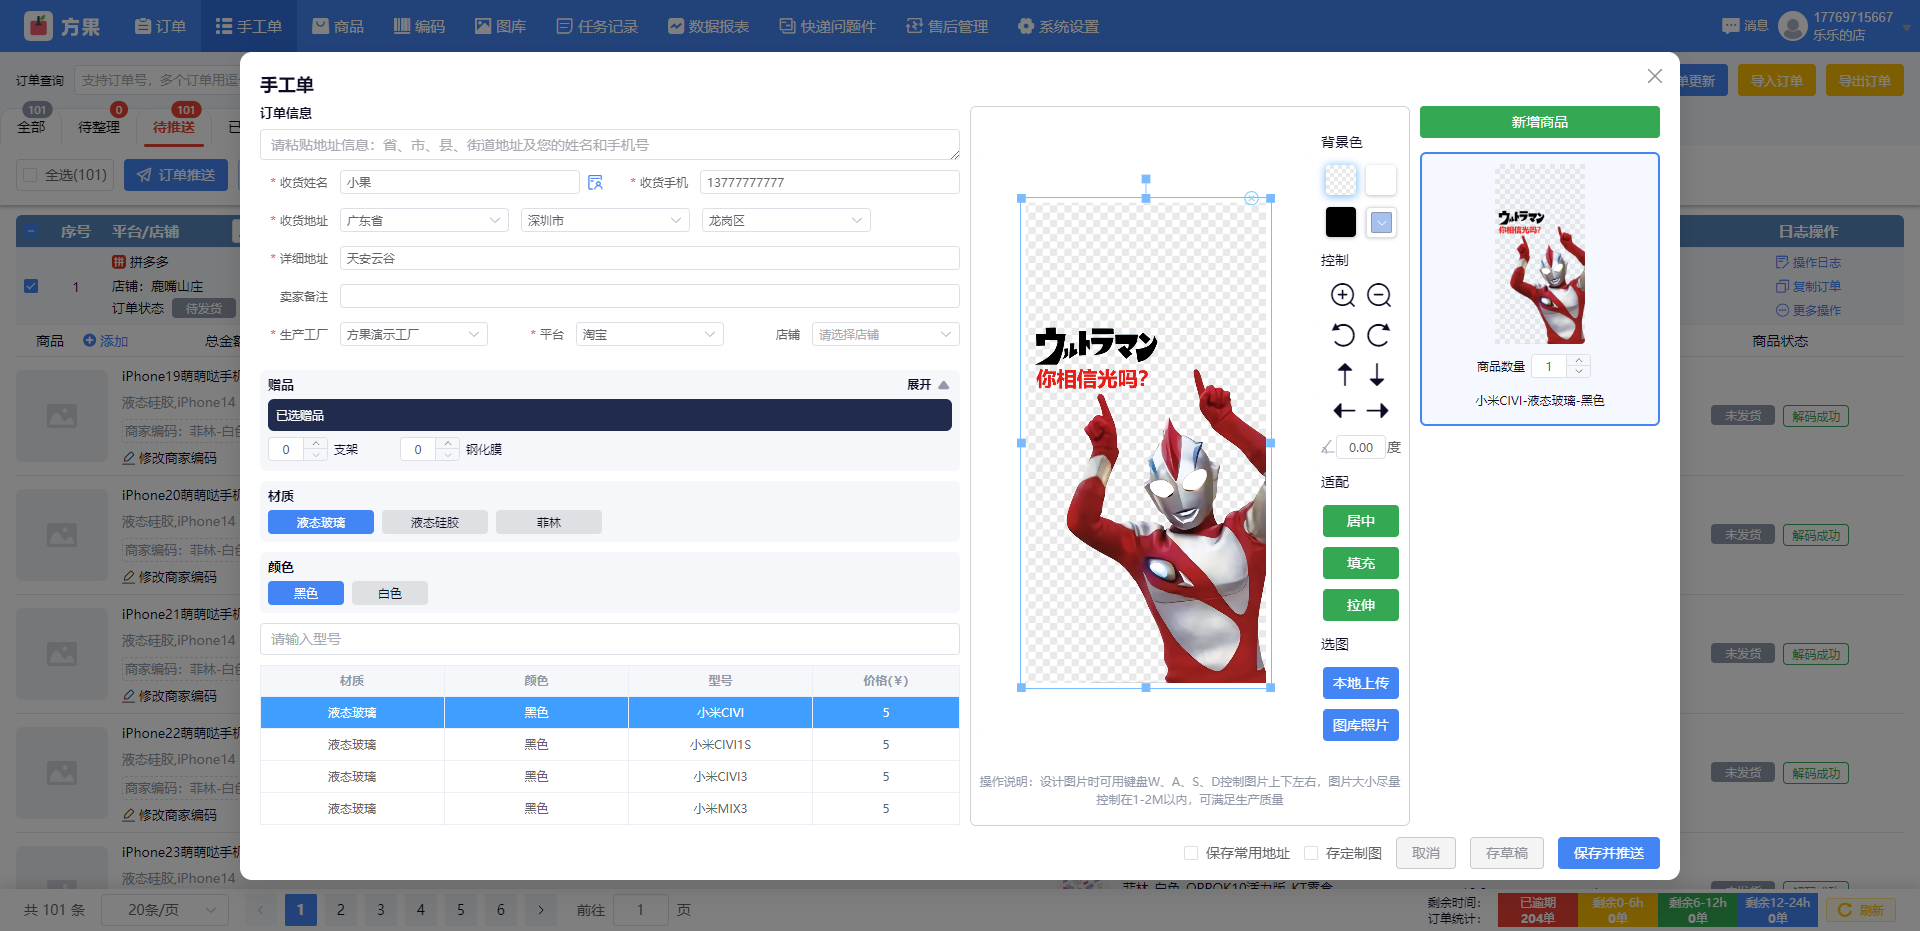1920x931 pixels.
Task: Choose the white background swatch
Action: 1381,180
